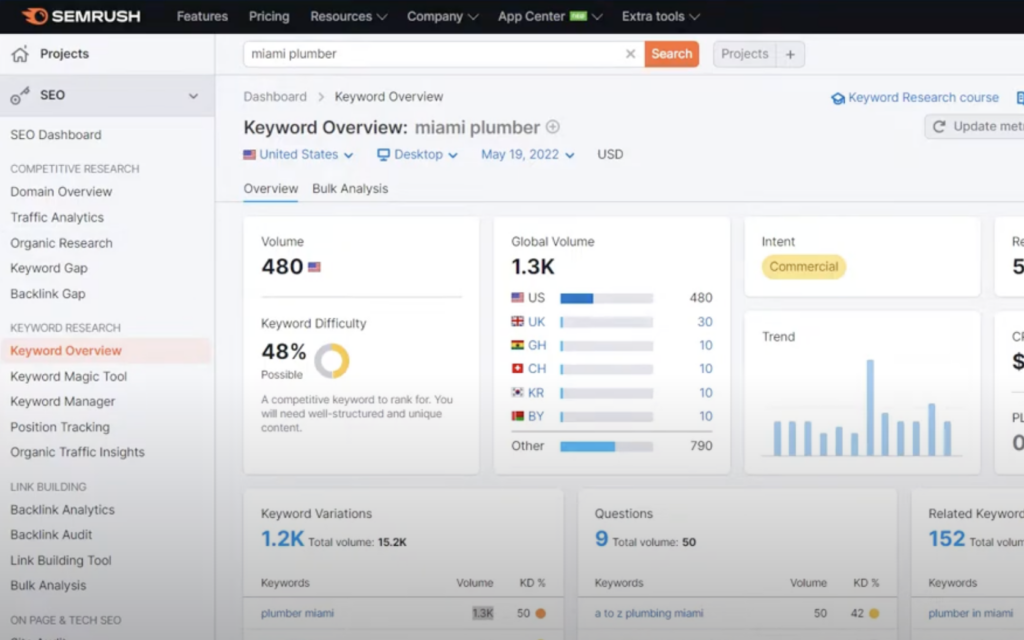Click the Desktop monitor icon

pyautogui.click(x=383, y=155)
